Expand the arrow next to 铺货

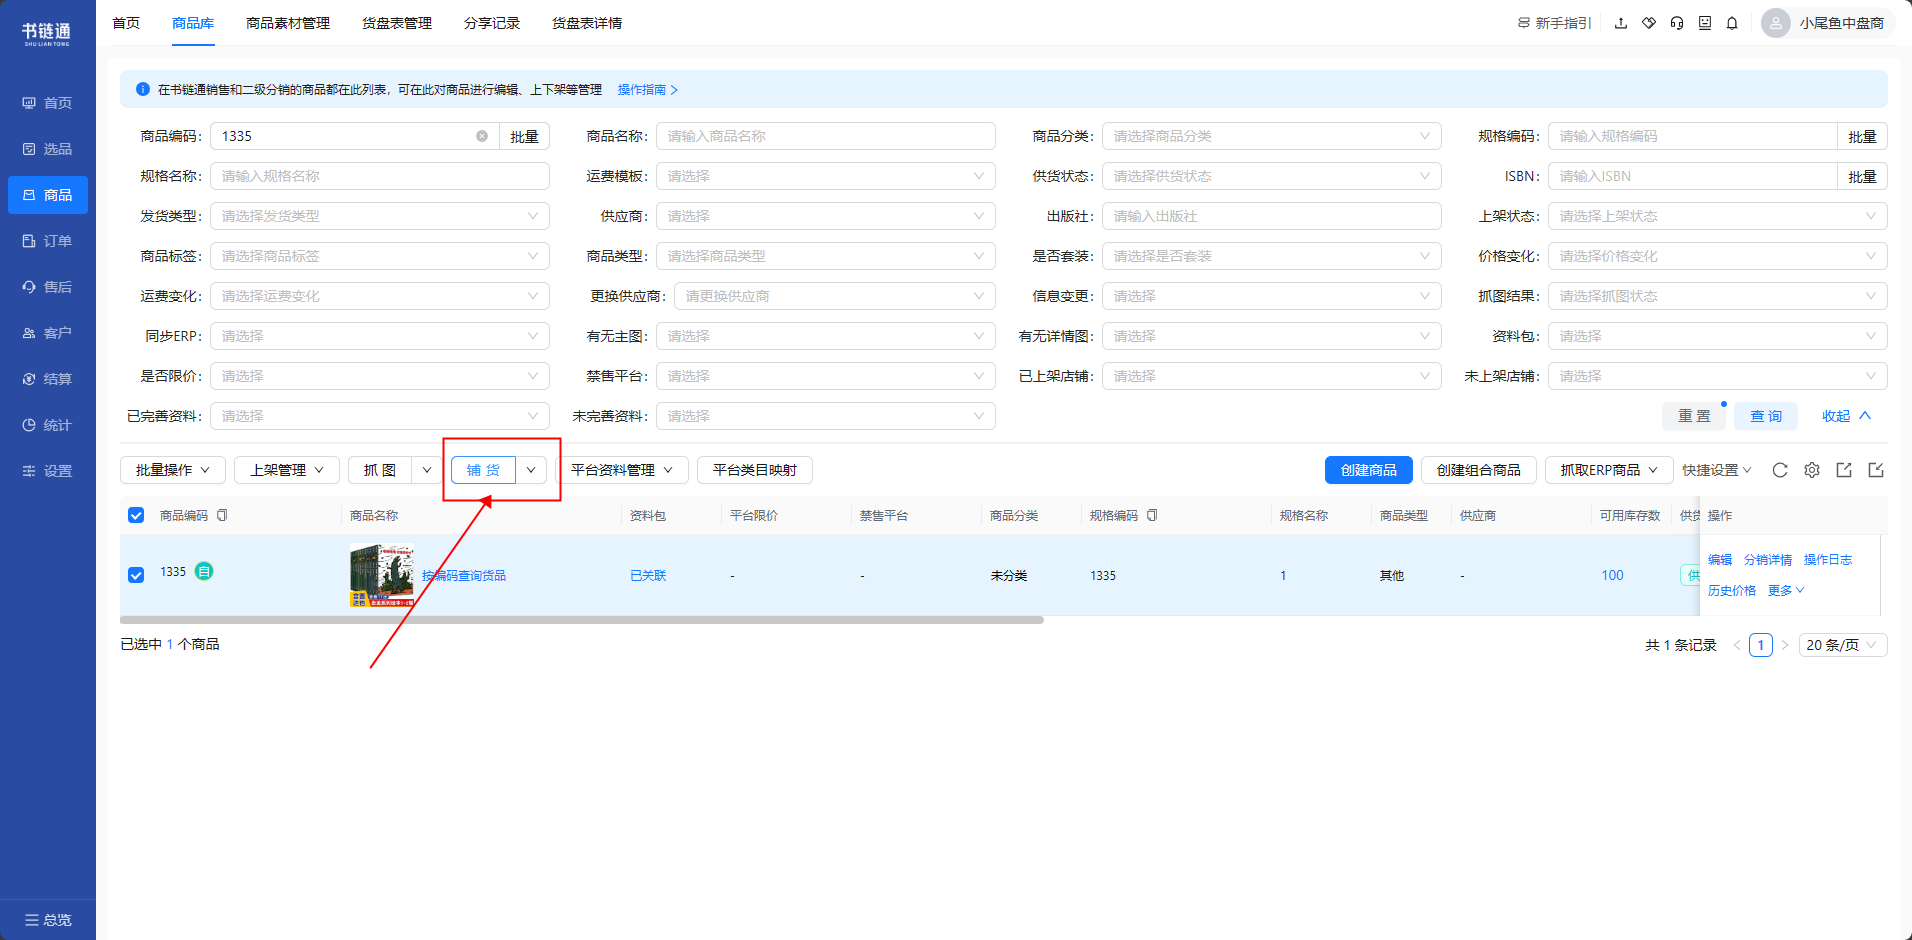point(531,470)
